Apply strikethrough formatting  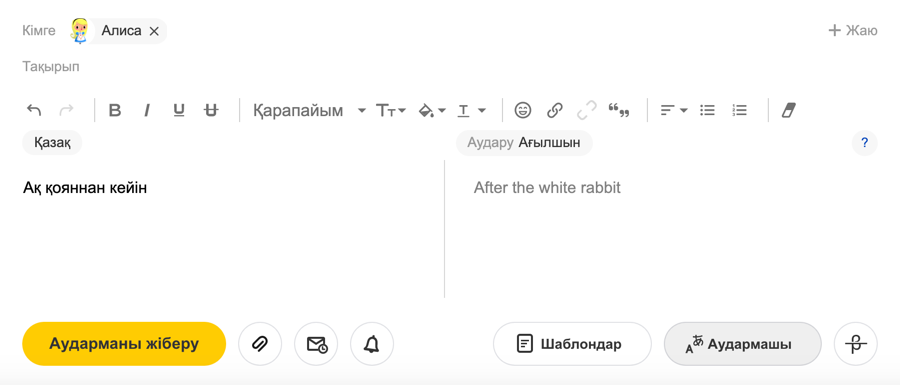pos(211,110)
